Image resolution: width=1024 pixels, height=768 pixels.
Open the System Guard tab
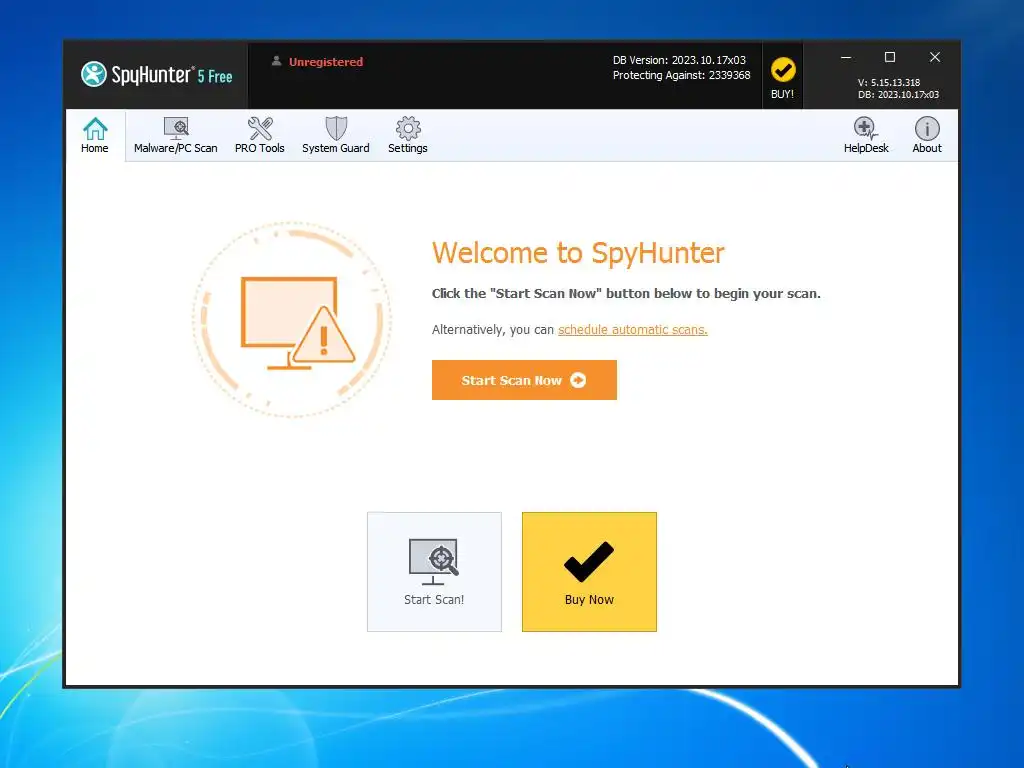point(336,135)
